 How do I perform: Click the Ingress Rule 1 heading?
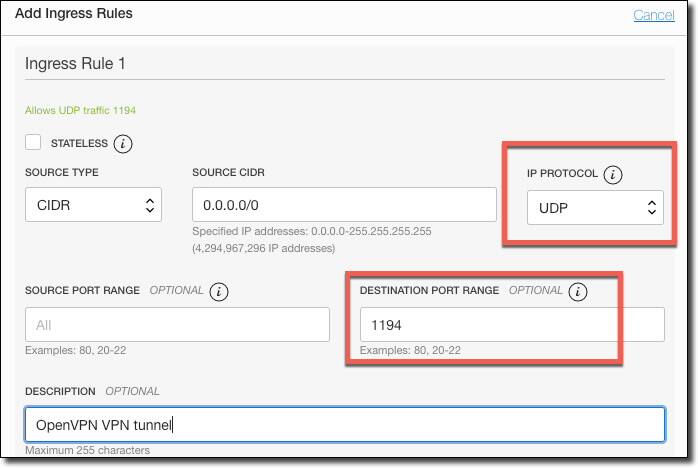(82, 64)
